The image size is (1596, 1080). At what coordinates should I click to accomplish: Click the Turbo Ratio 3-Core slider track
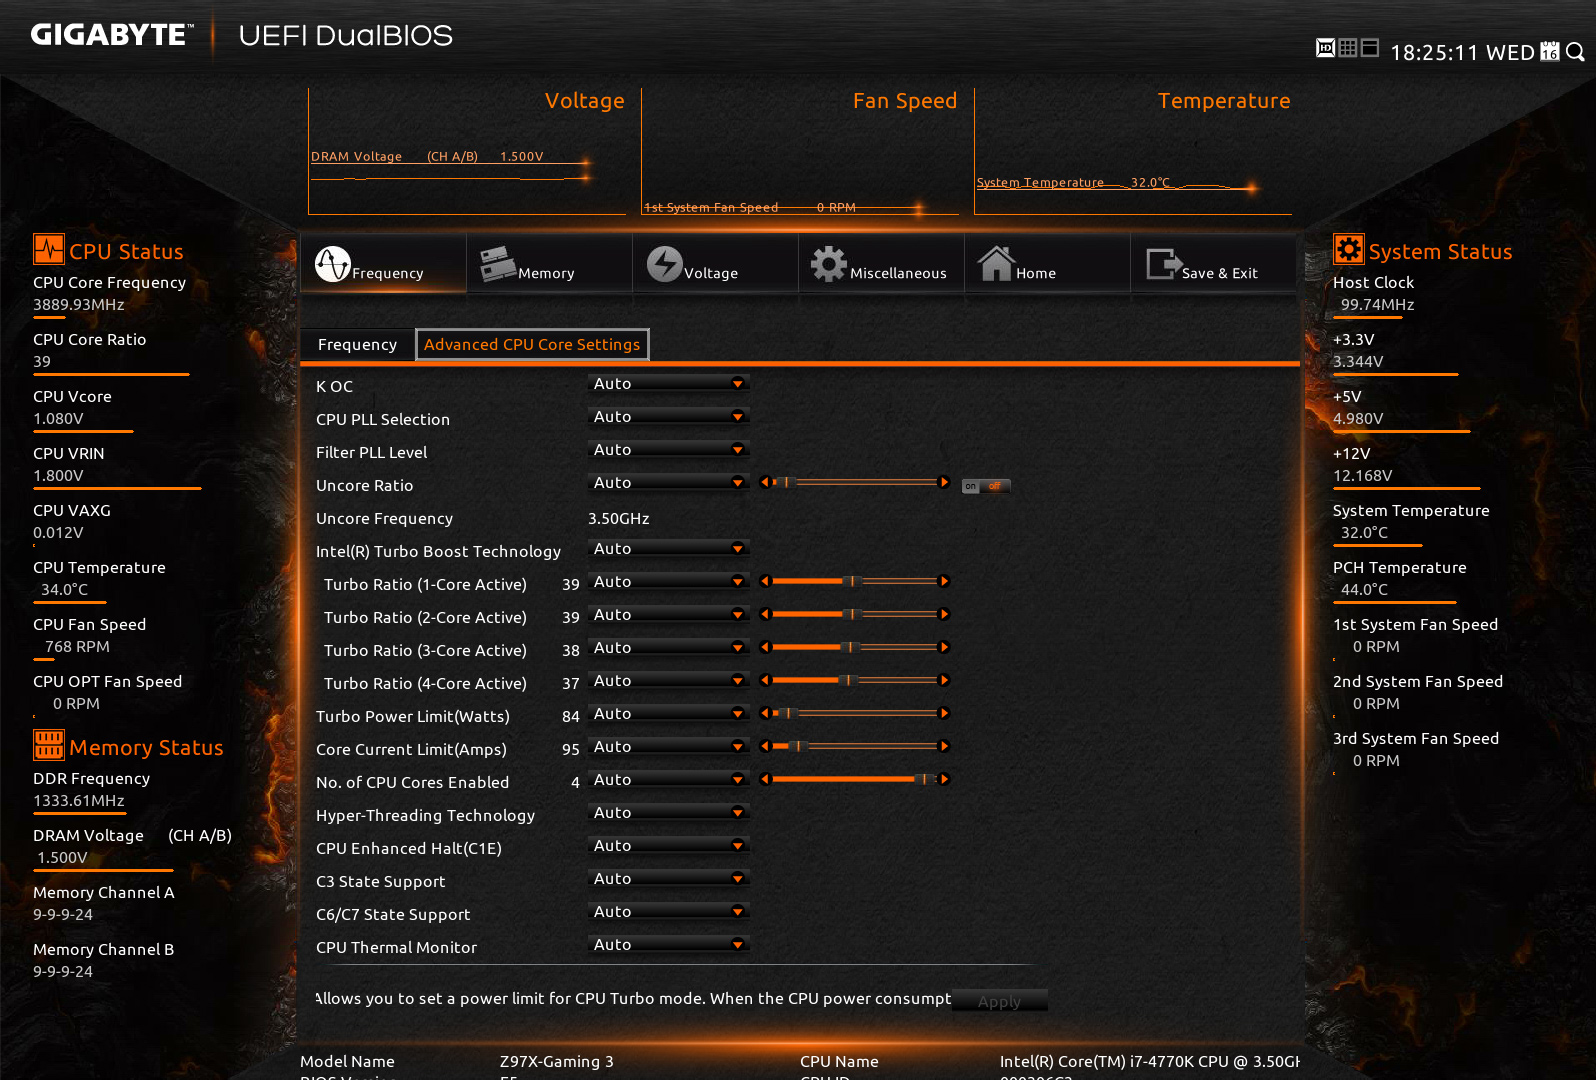[855, 647]
